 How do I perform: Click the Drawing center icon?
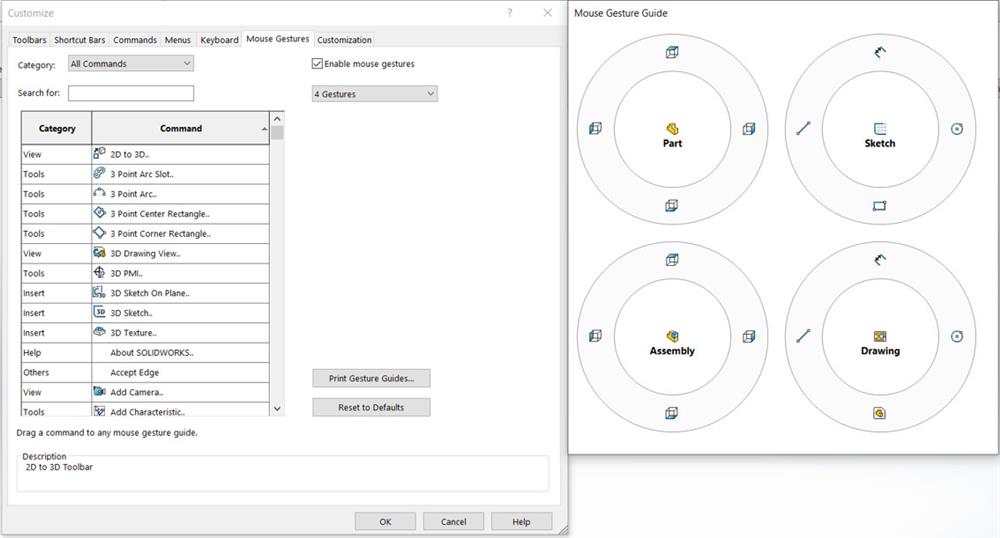[x=879, y=336]
